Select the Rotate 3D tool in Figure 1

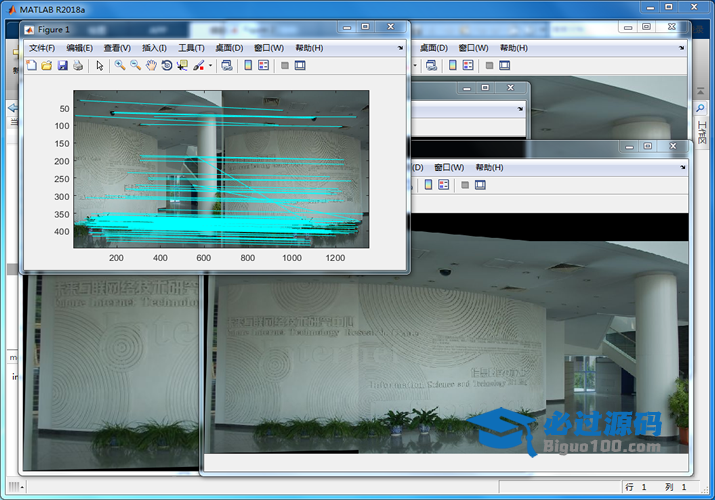(167, 66)
